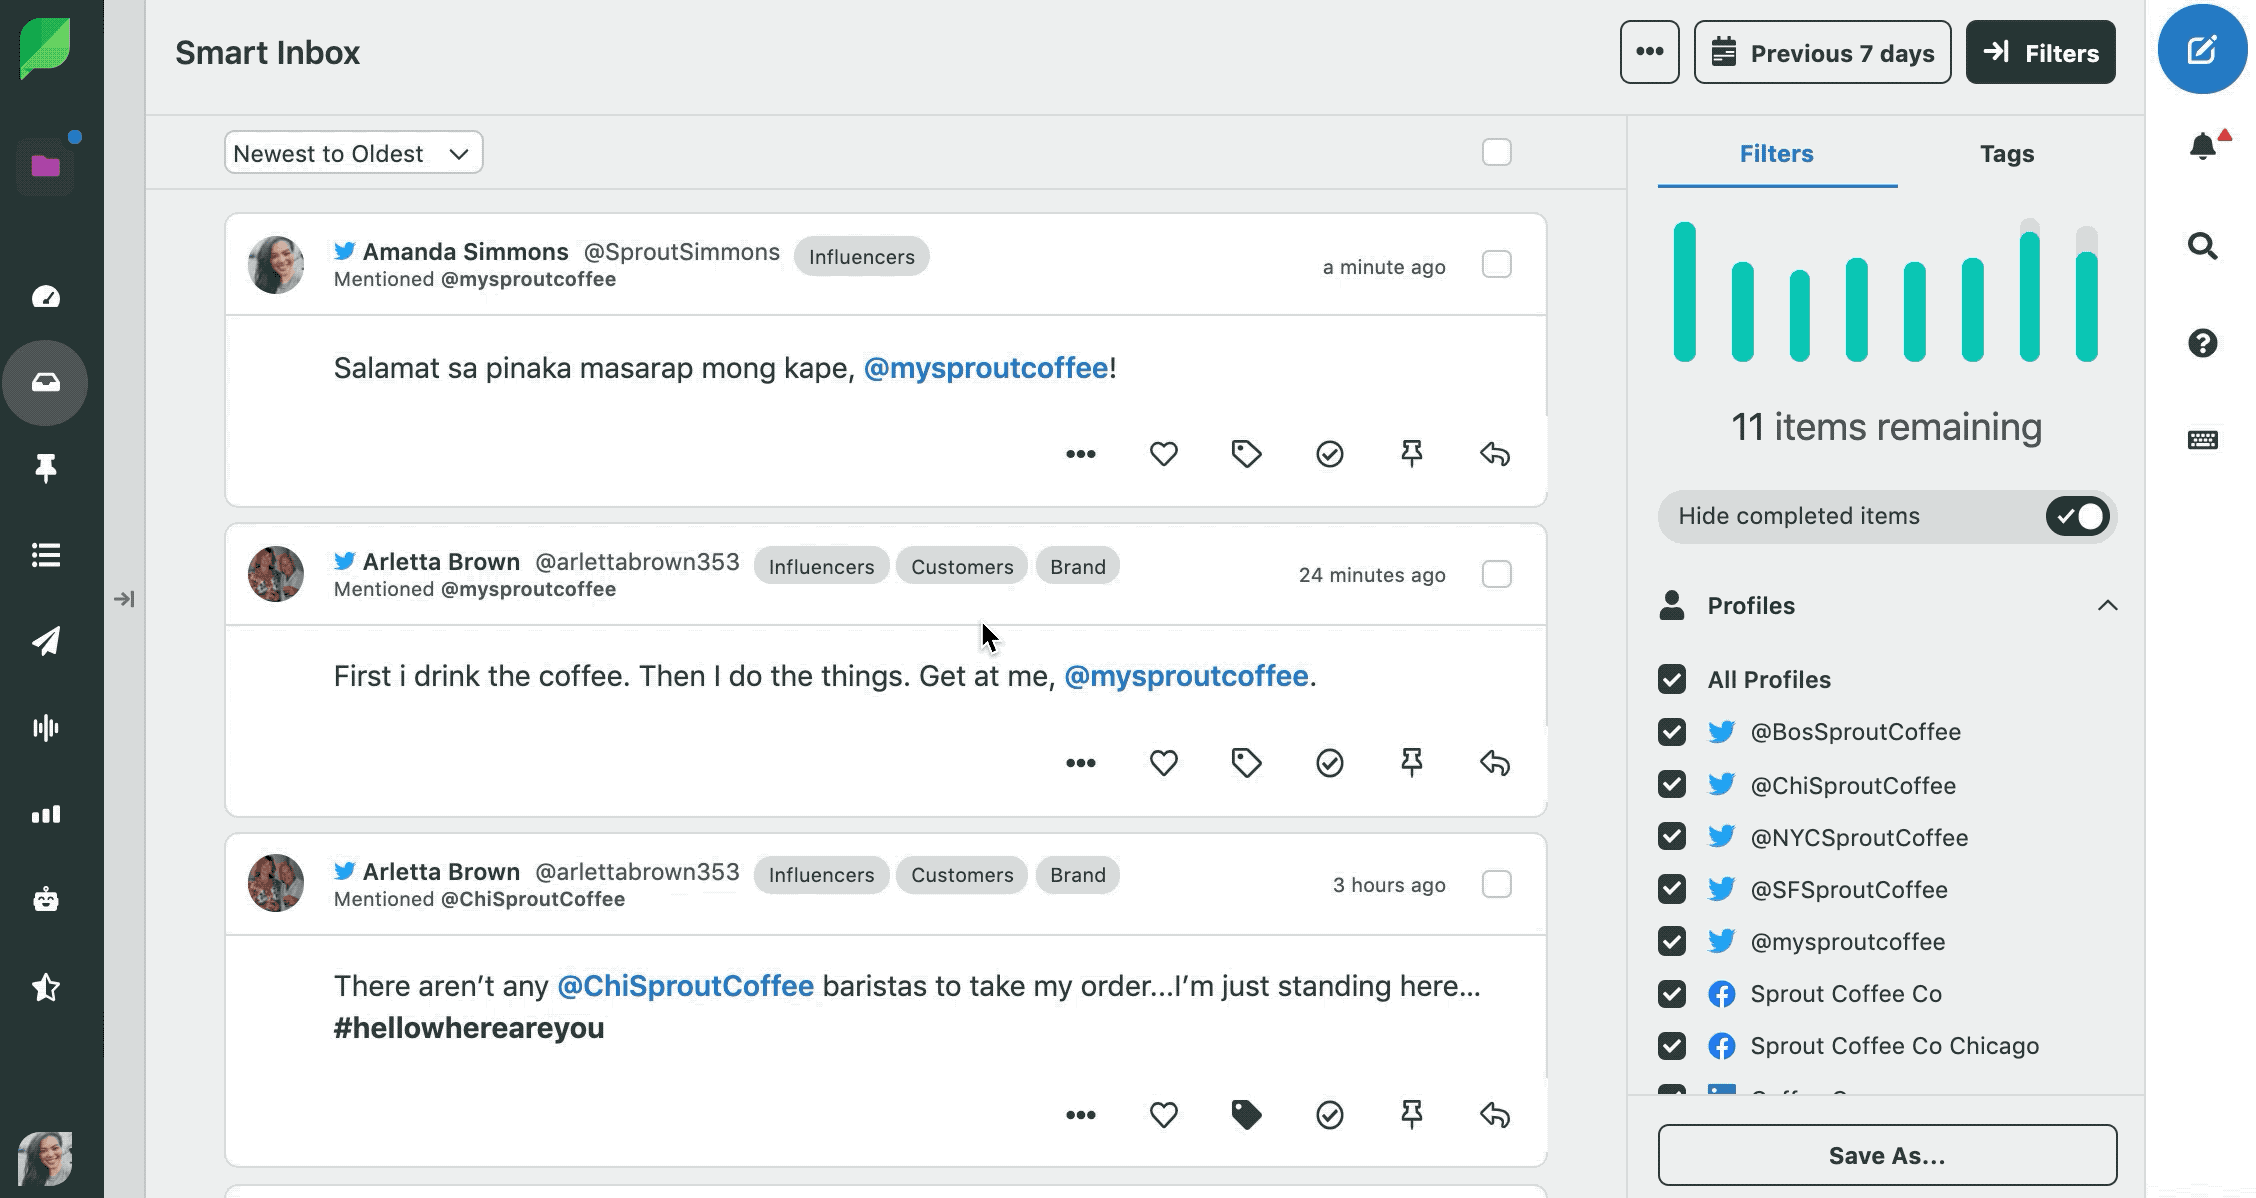Open Reports bar chart icon in sidebar

pyautogui.click(x=46, y=814)
